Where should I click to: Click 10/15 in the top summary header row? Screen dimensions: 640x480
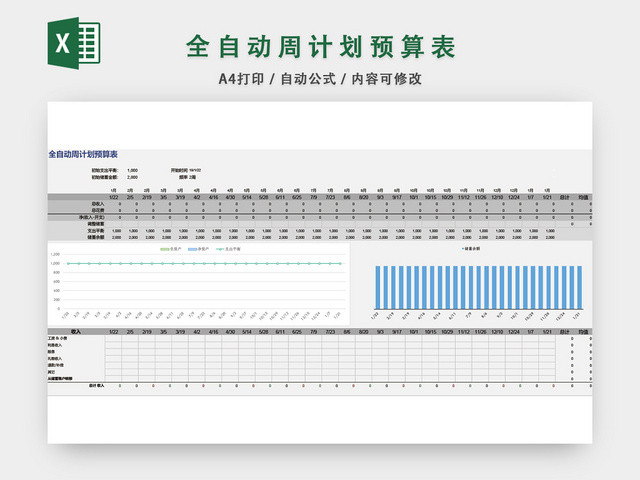coord(430,197)
